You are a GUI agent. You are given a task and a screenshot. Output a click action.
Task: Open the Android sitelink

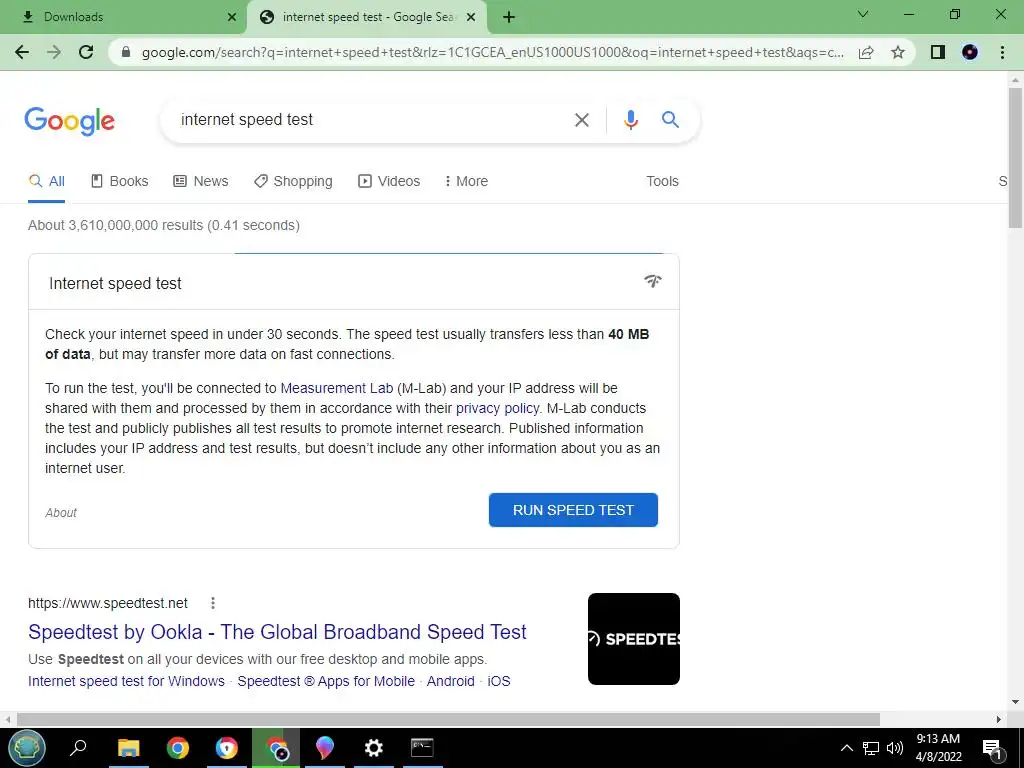coord(451,681)
